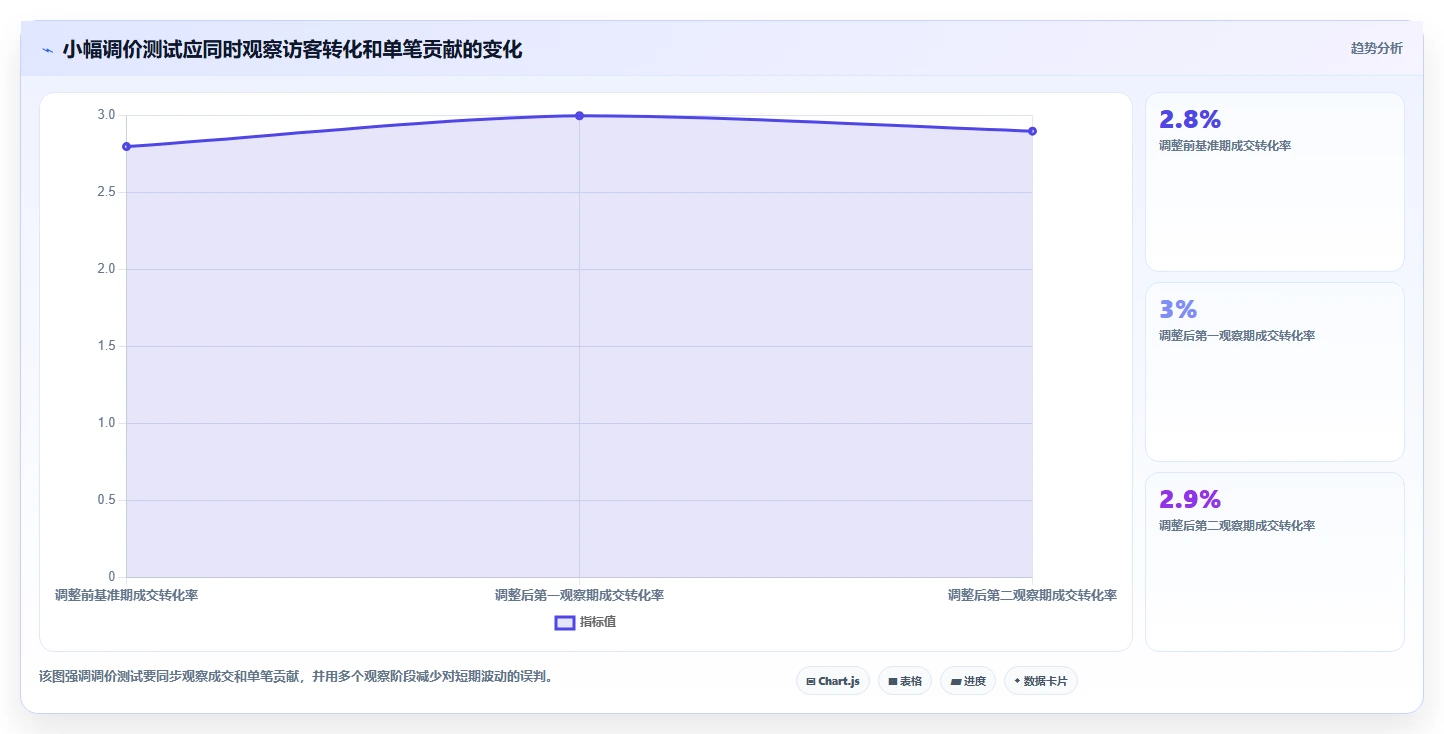The image size is (1444, 734).
Task: Click the footer description starting 该图强调调价测试
Action: pos(296,677)
